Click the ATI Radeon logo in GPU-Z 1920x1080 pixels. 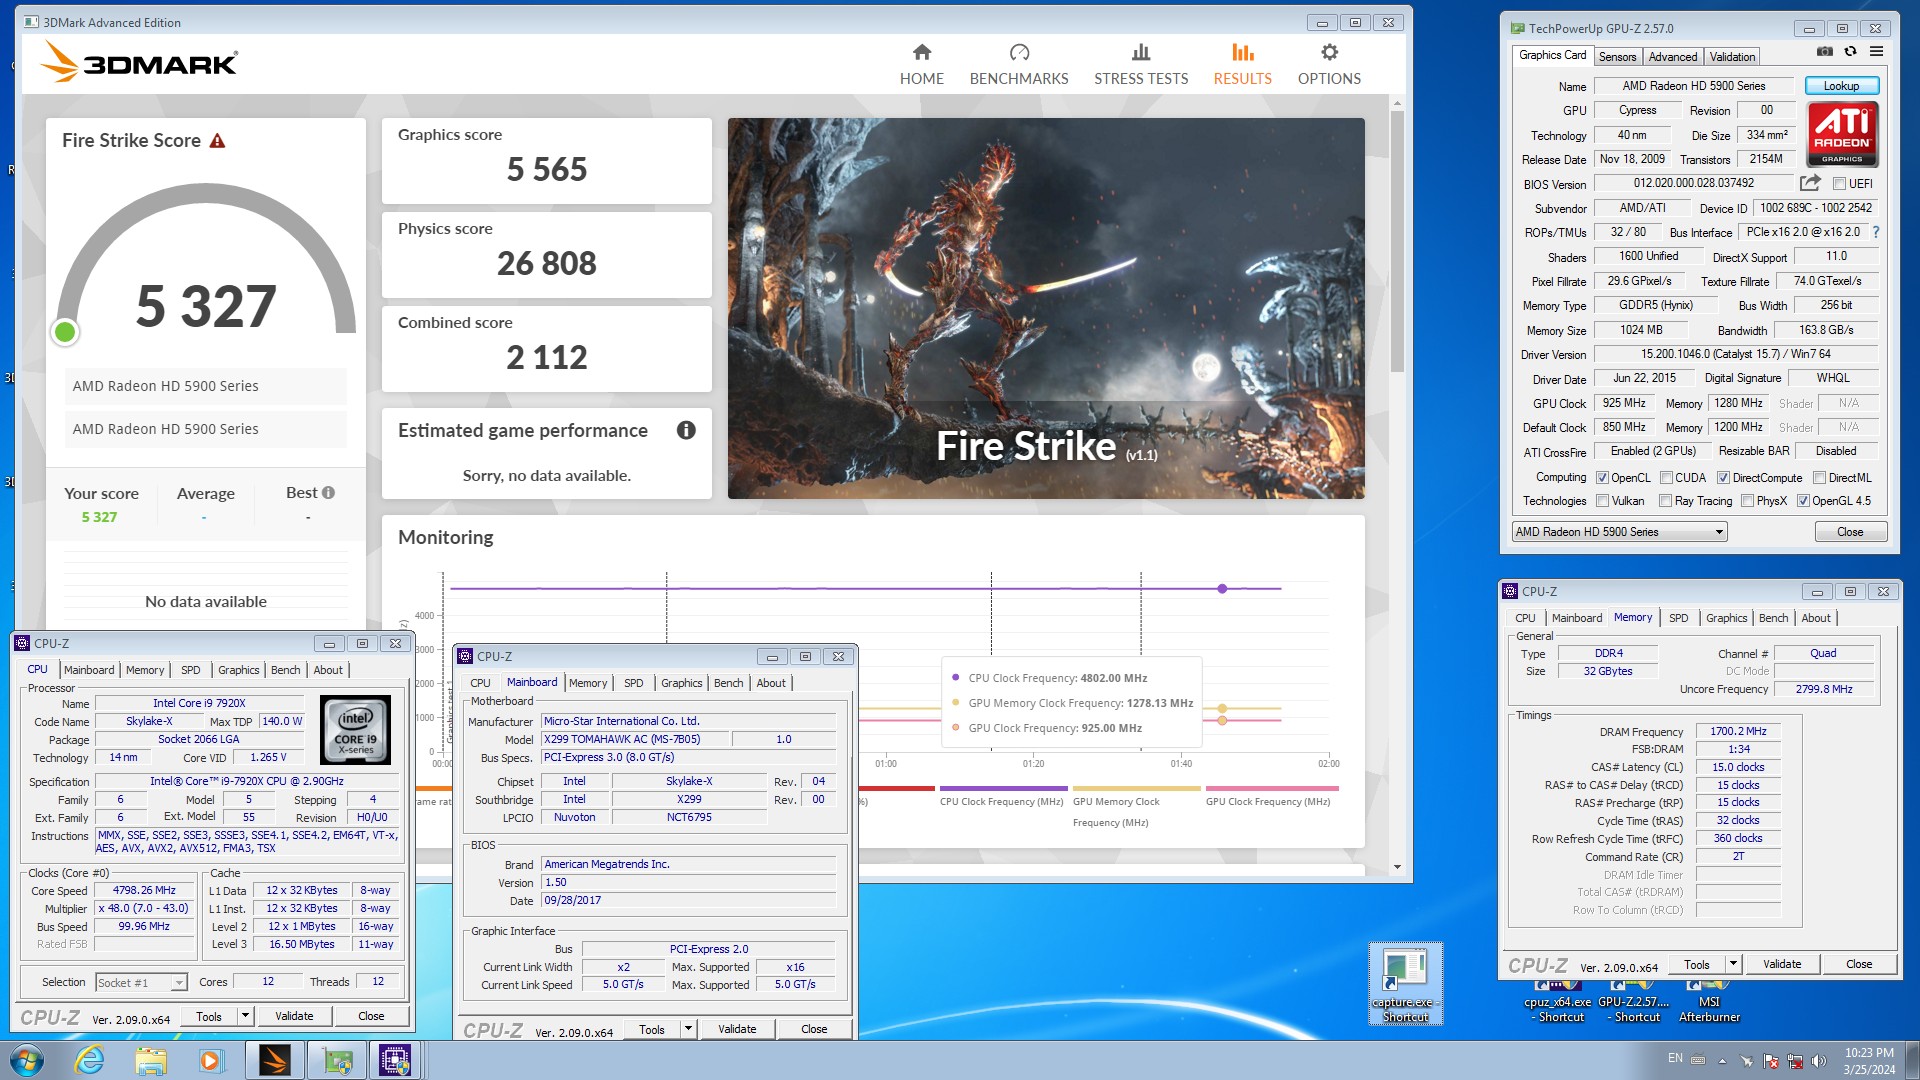1842,134
